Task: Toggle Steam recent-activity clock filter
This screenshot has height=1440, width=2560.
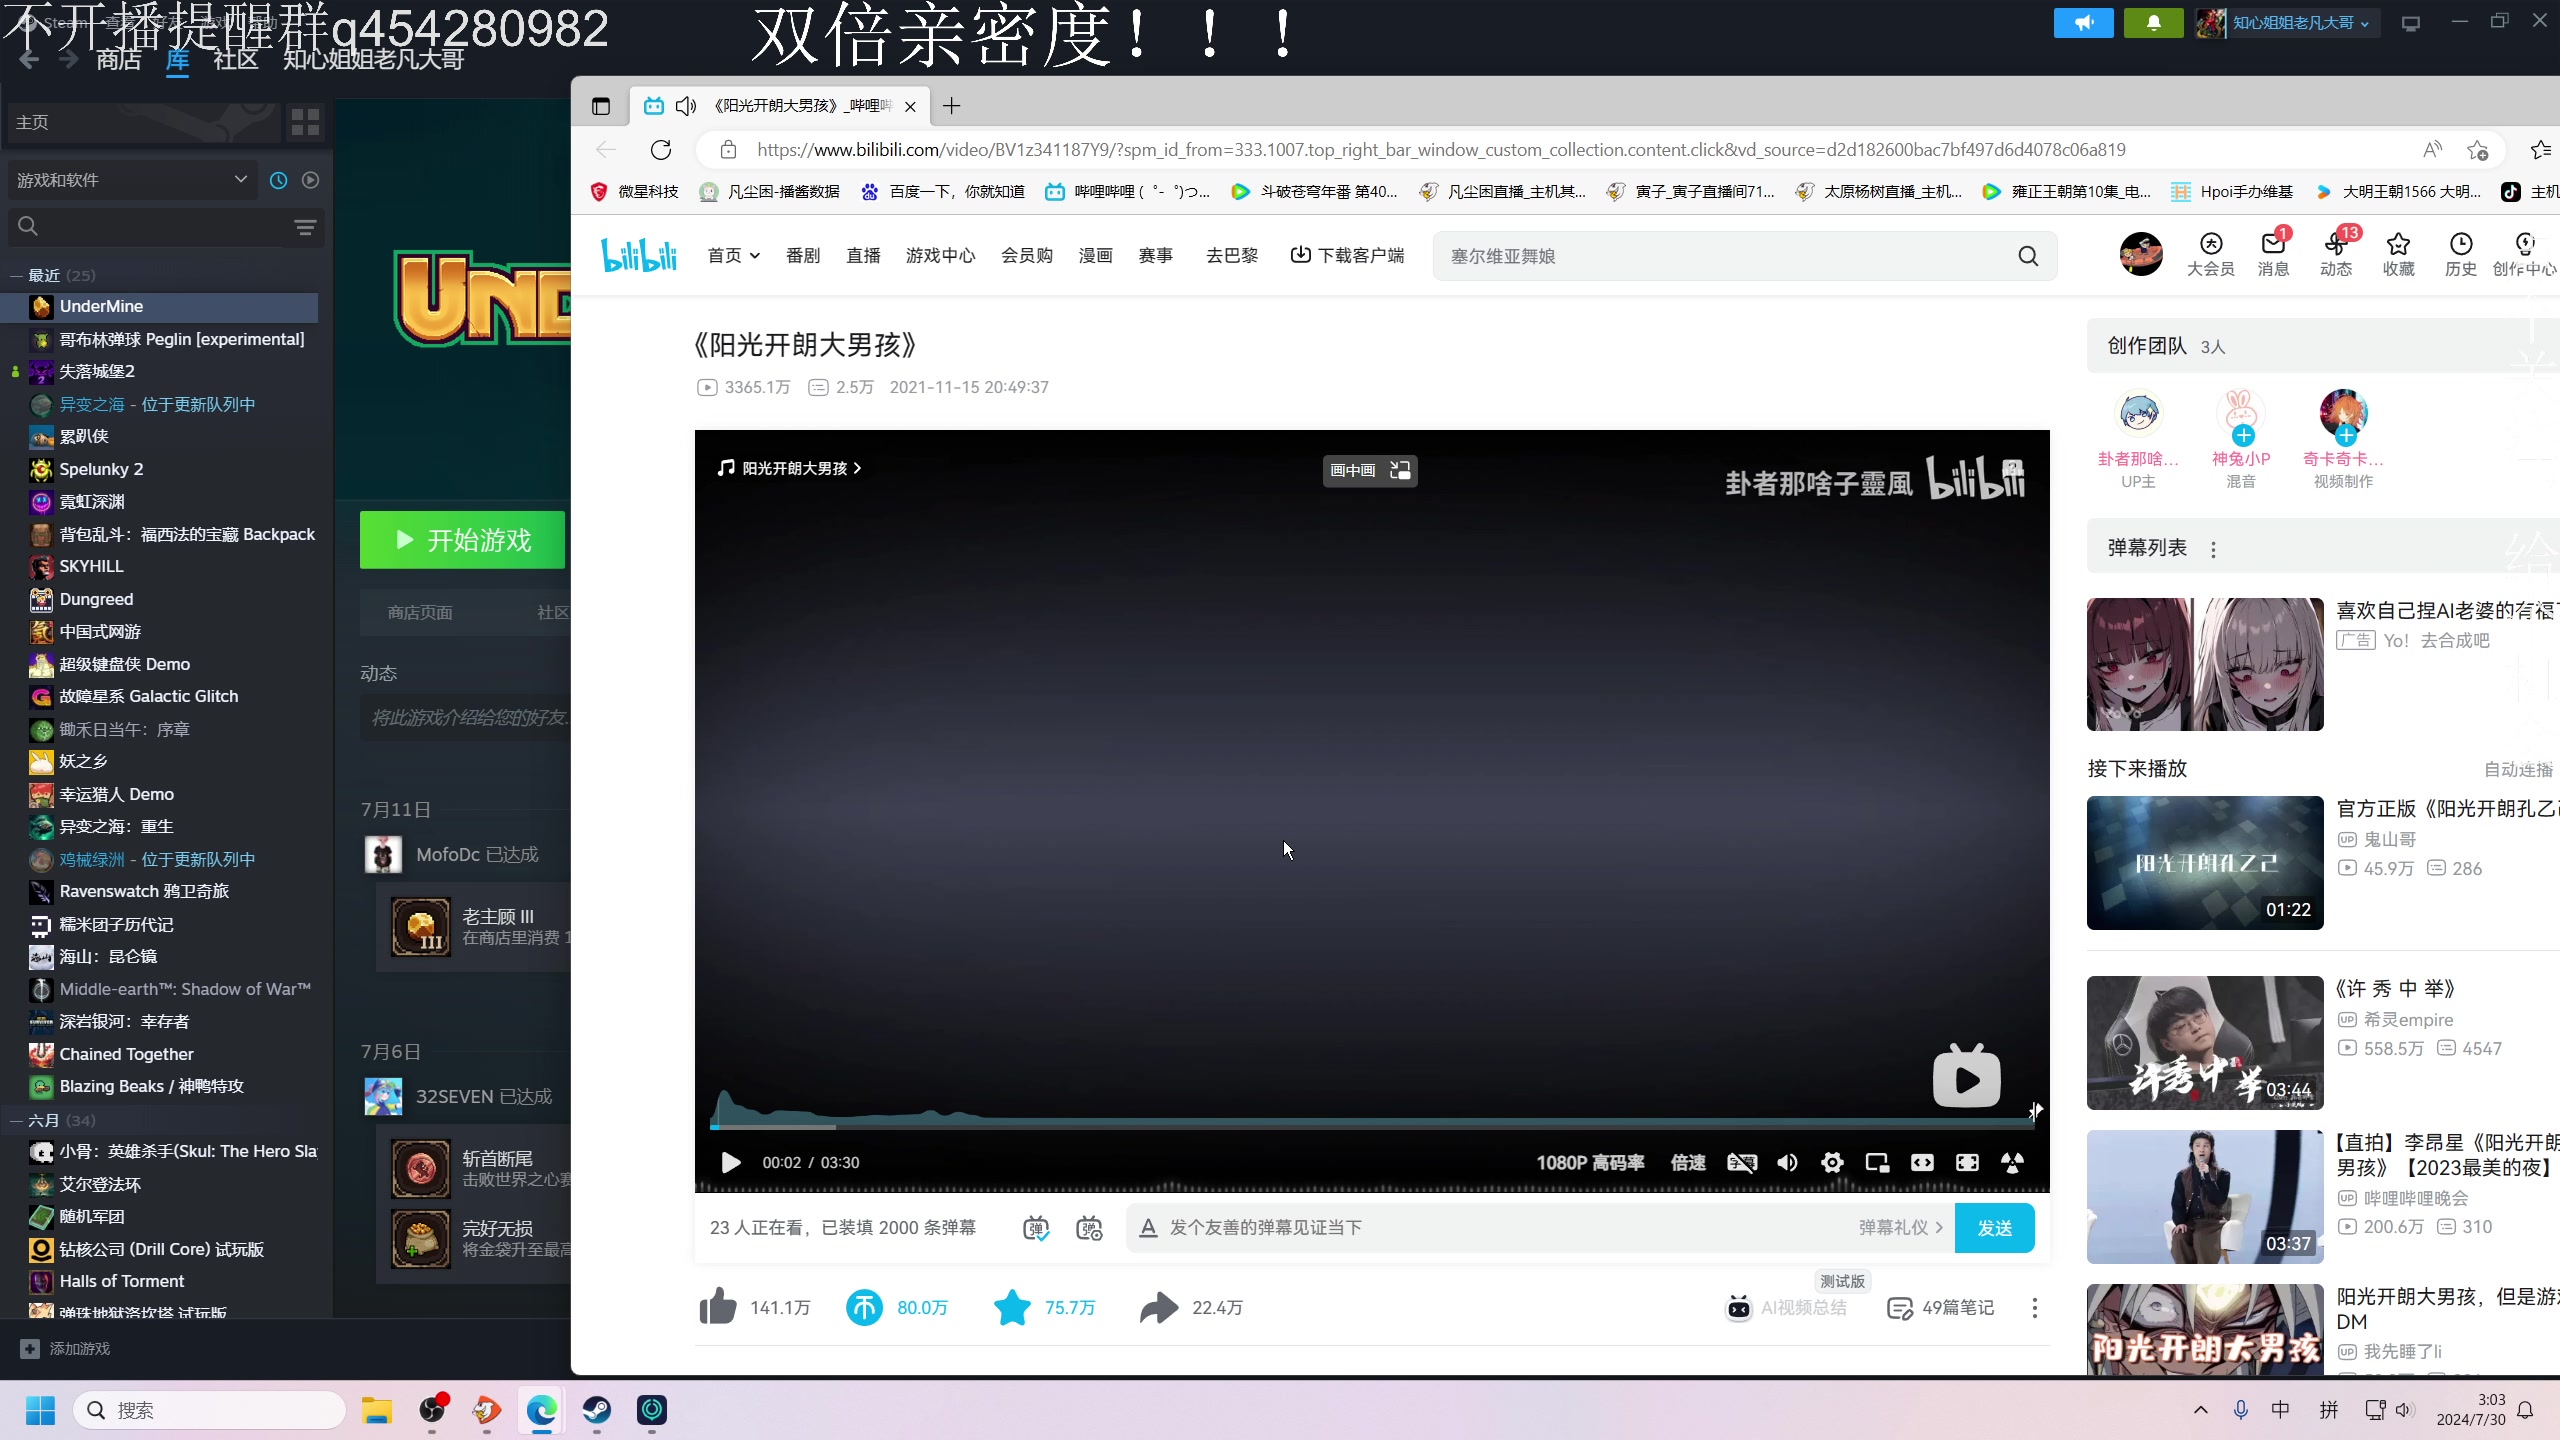Action: 278,180
